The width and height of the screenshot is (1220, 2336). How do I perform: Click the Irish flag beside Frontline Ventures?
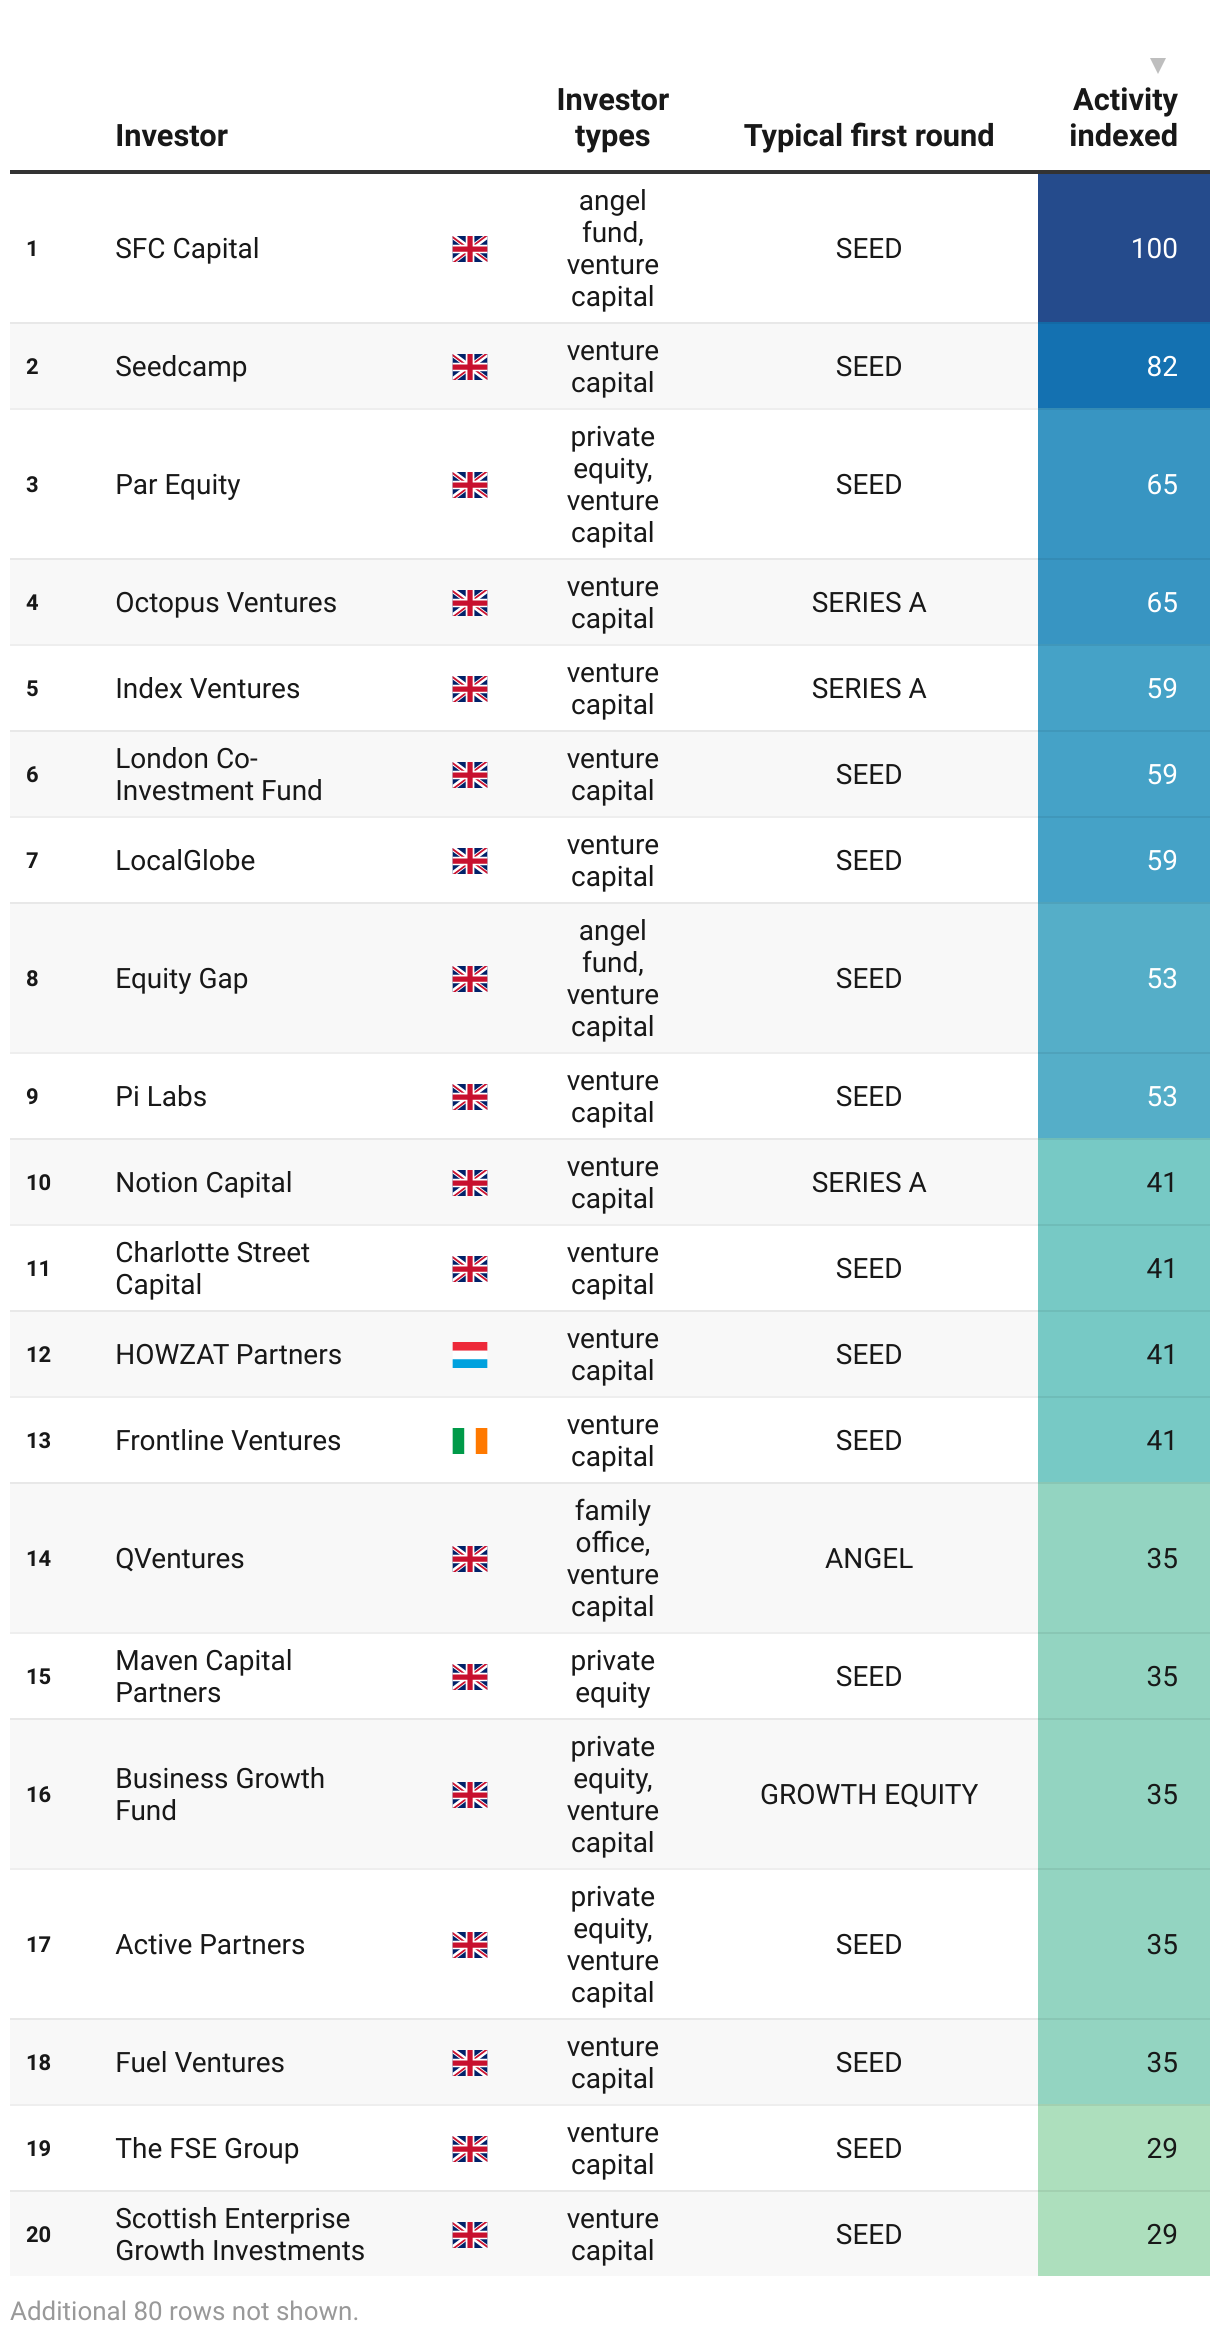[469, 1441]
